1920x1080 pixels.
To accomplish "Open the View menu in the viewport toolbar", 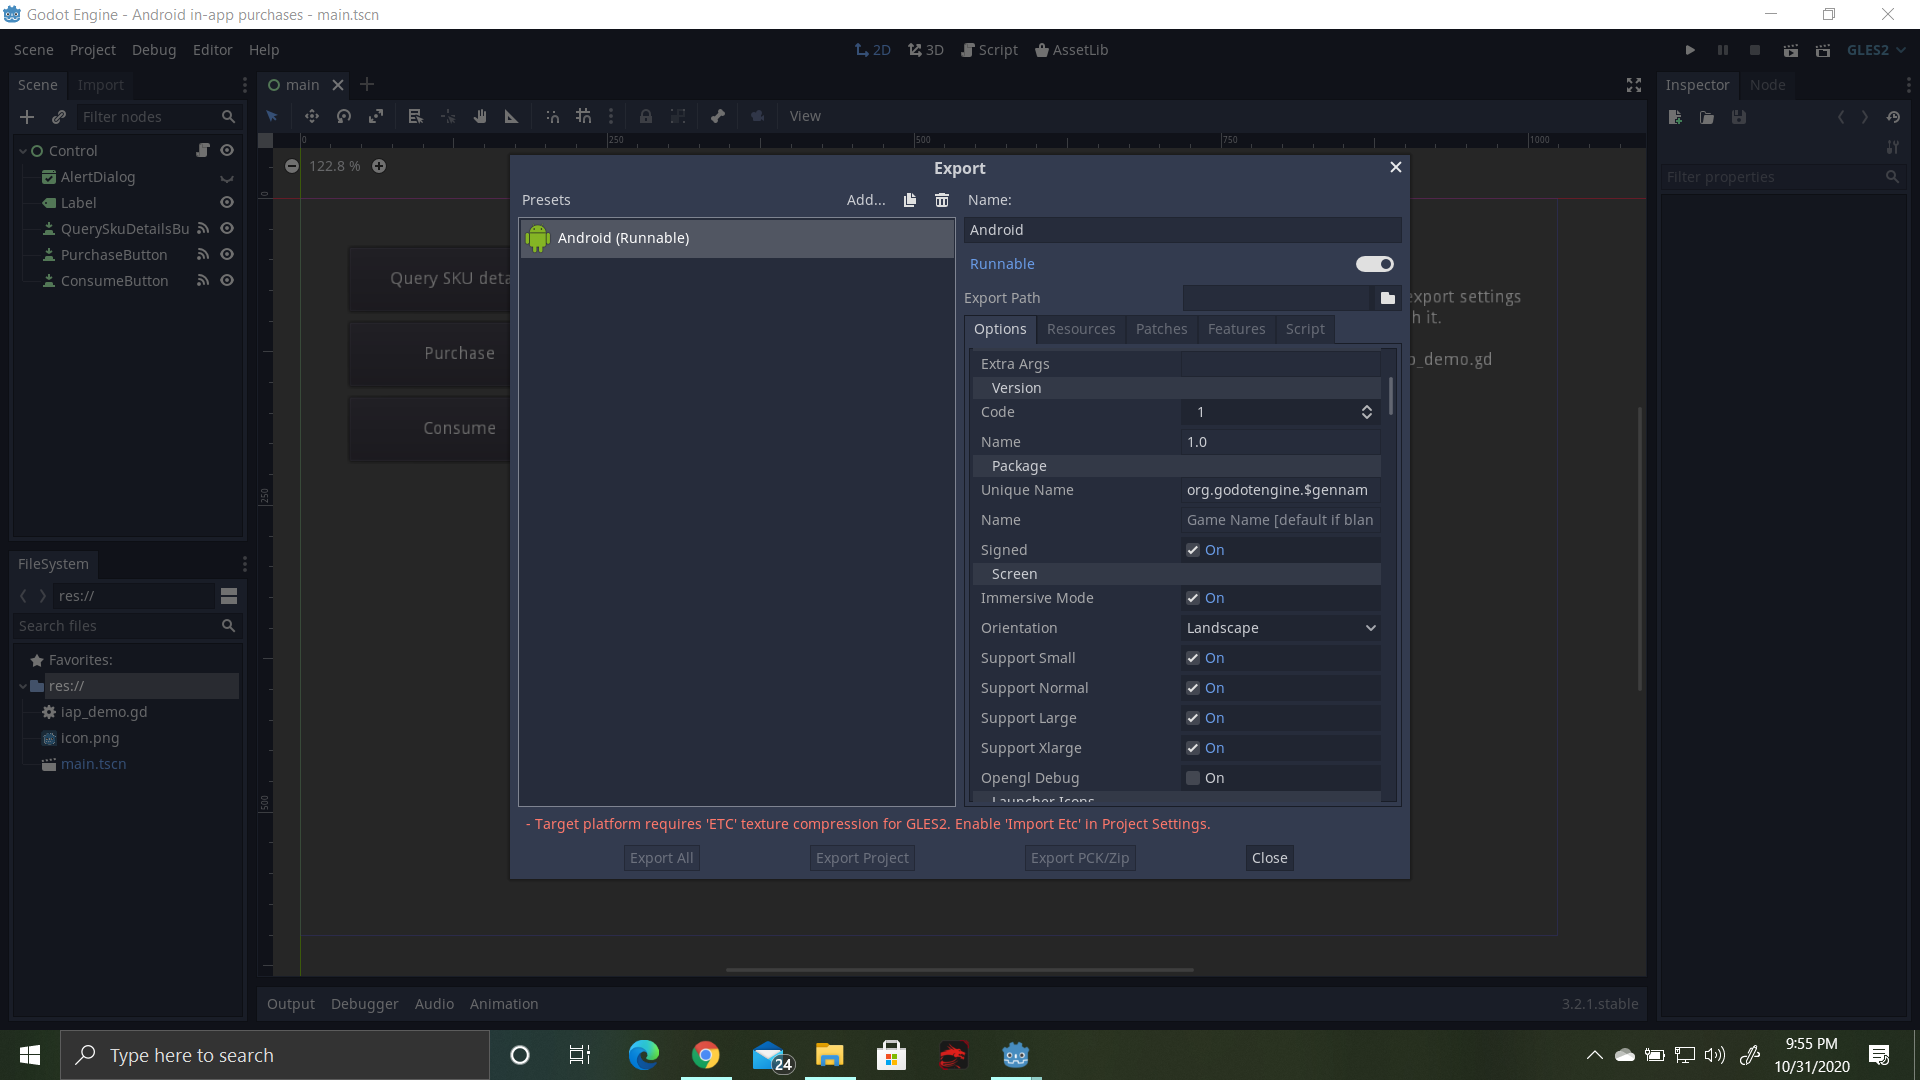I will (x=805, y=116).
